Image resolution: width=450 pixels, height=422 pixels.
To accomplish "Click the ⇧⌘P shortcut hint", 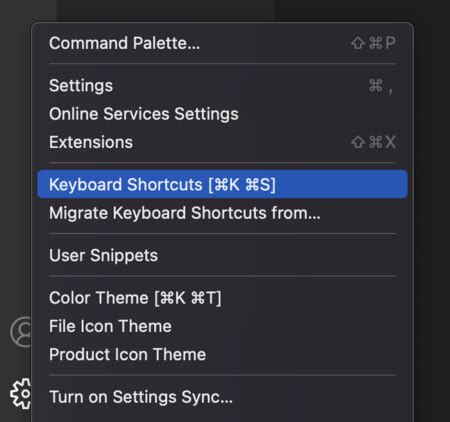I will click(x=373, y=43).
